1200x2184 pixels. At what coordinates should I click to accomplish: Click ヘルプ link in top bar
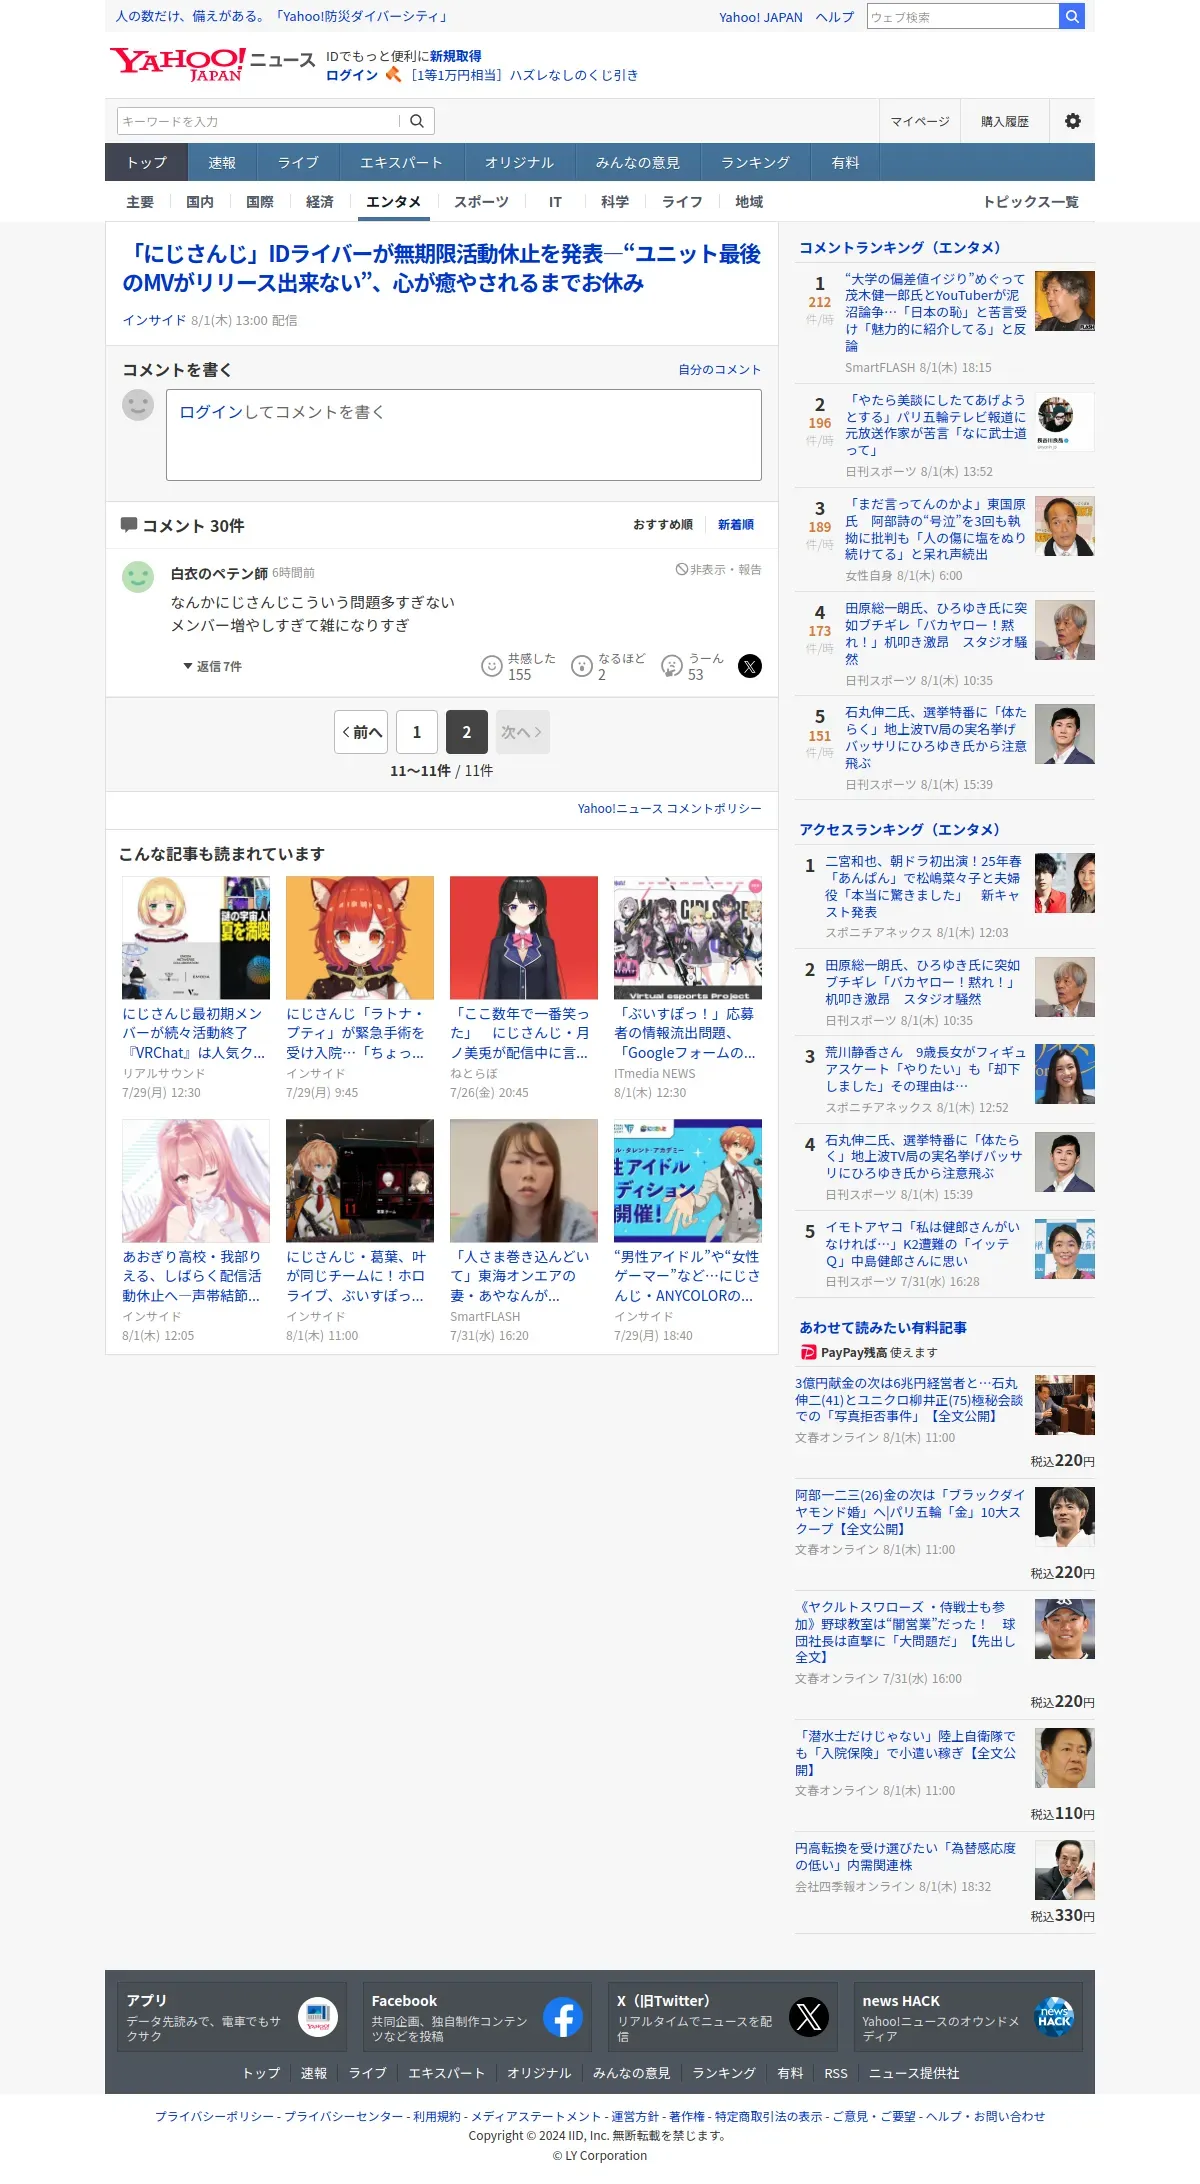pos(834,17)
